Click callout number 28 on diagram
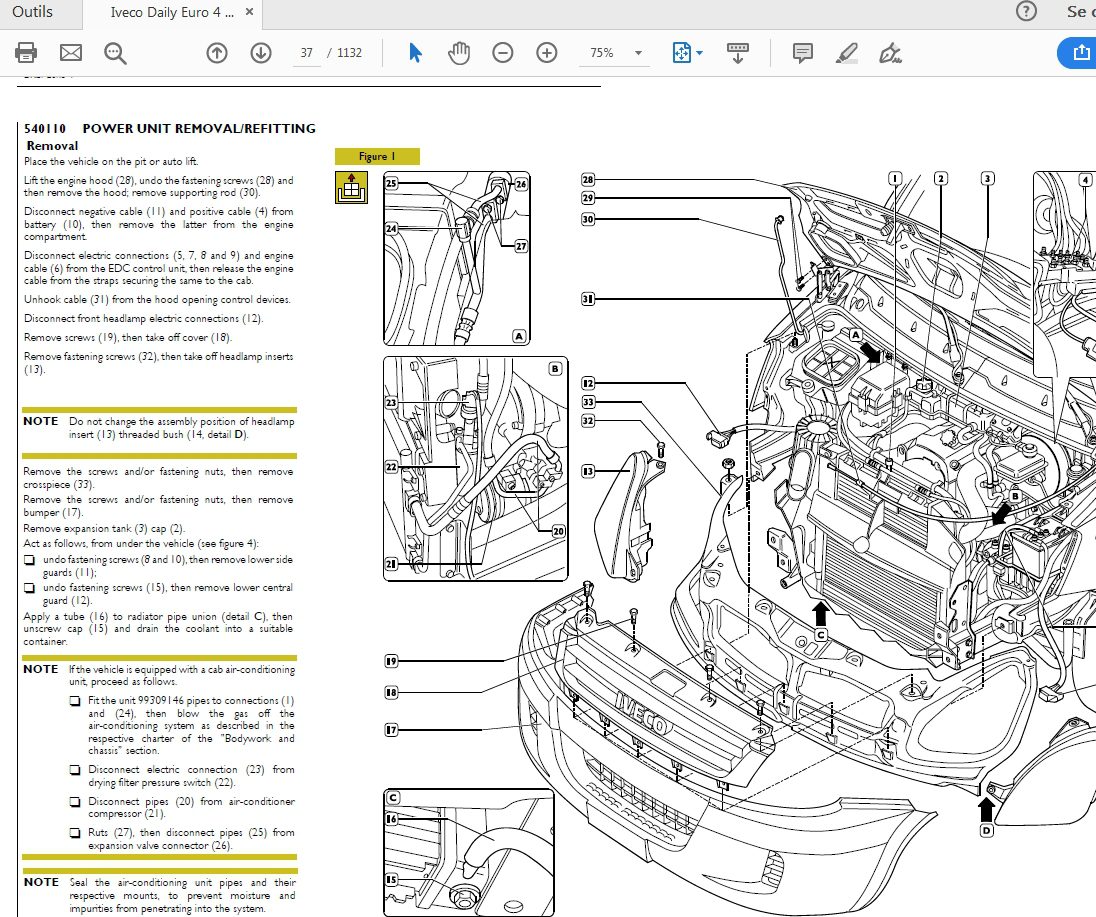1096x917 pixels. pos(588,180)
